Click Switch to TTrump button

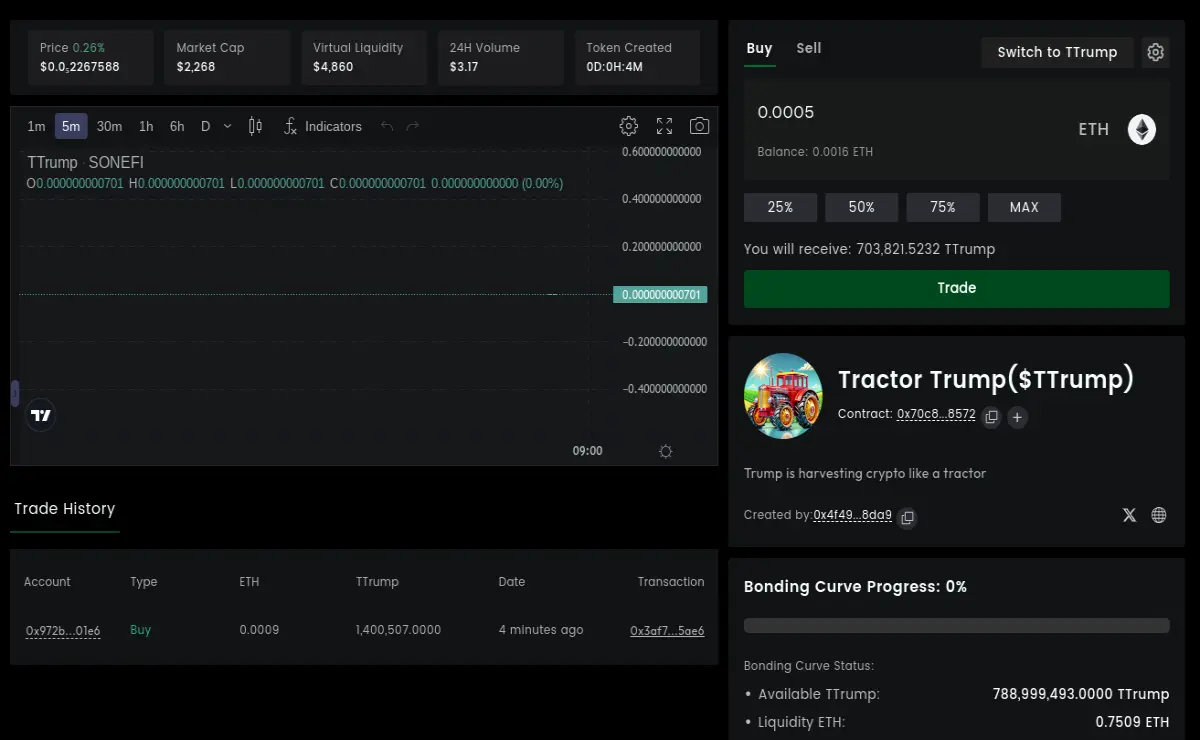point(1057,52)
